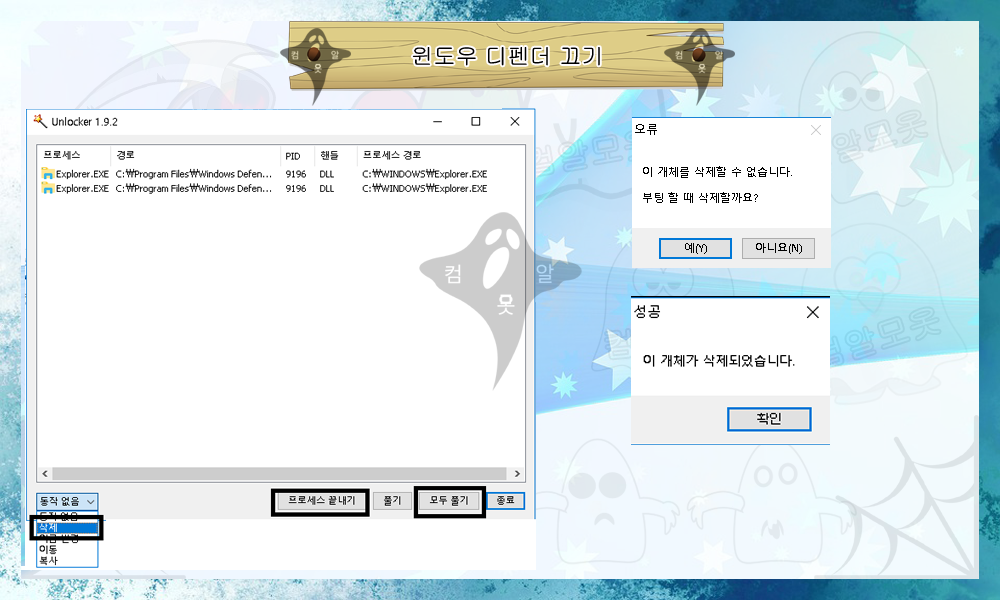This screenshot has width=1000, height=600.
Task: Click the second row's DLL handle cell
Action: coord(327,188)
